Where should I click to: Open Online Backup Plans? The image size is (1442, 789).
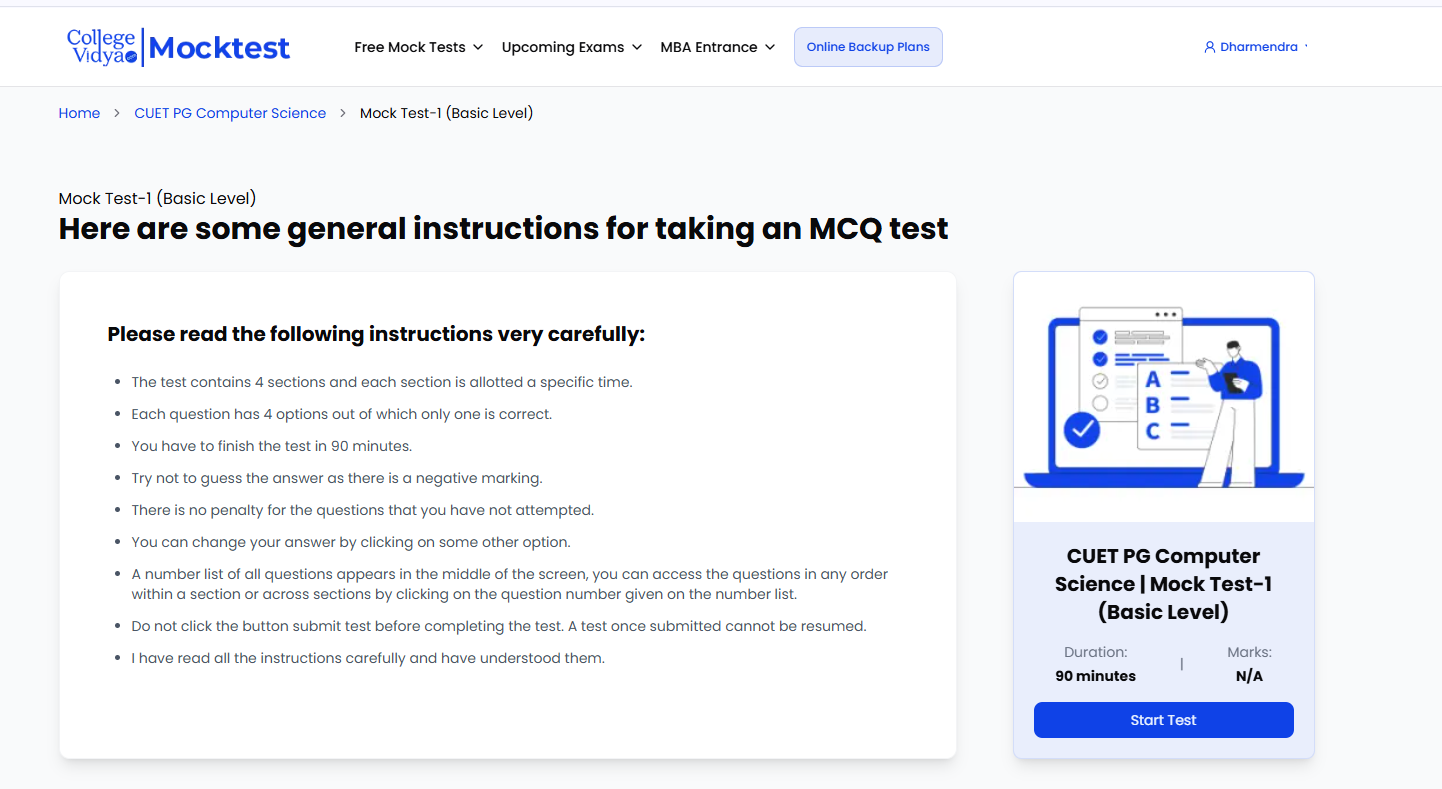(x=868, y=47)
